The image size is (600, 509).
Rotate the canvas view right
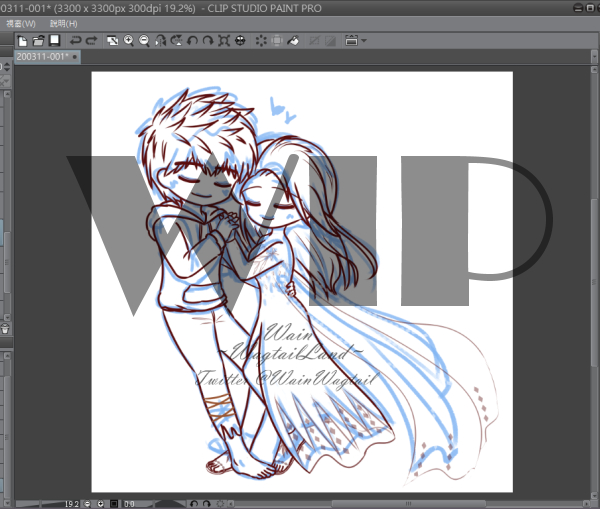point(207,41)
